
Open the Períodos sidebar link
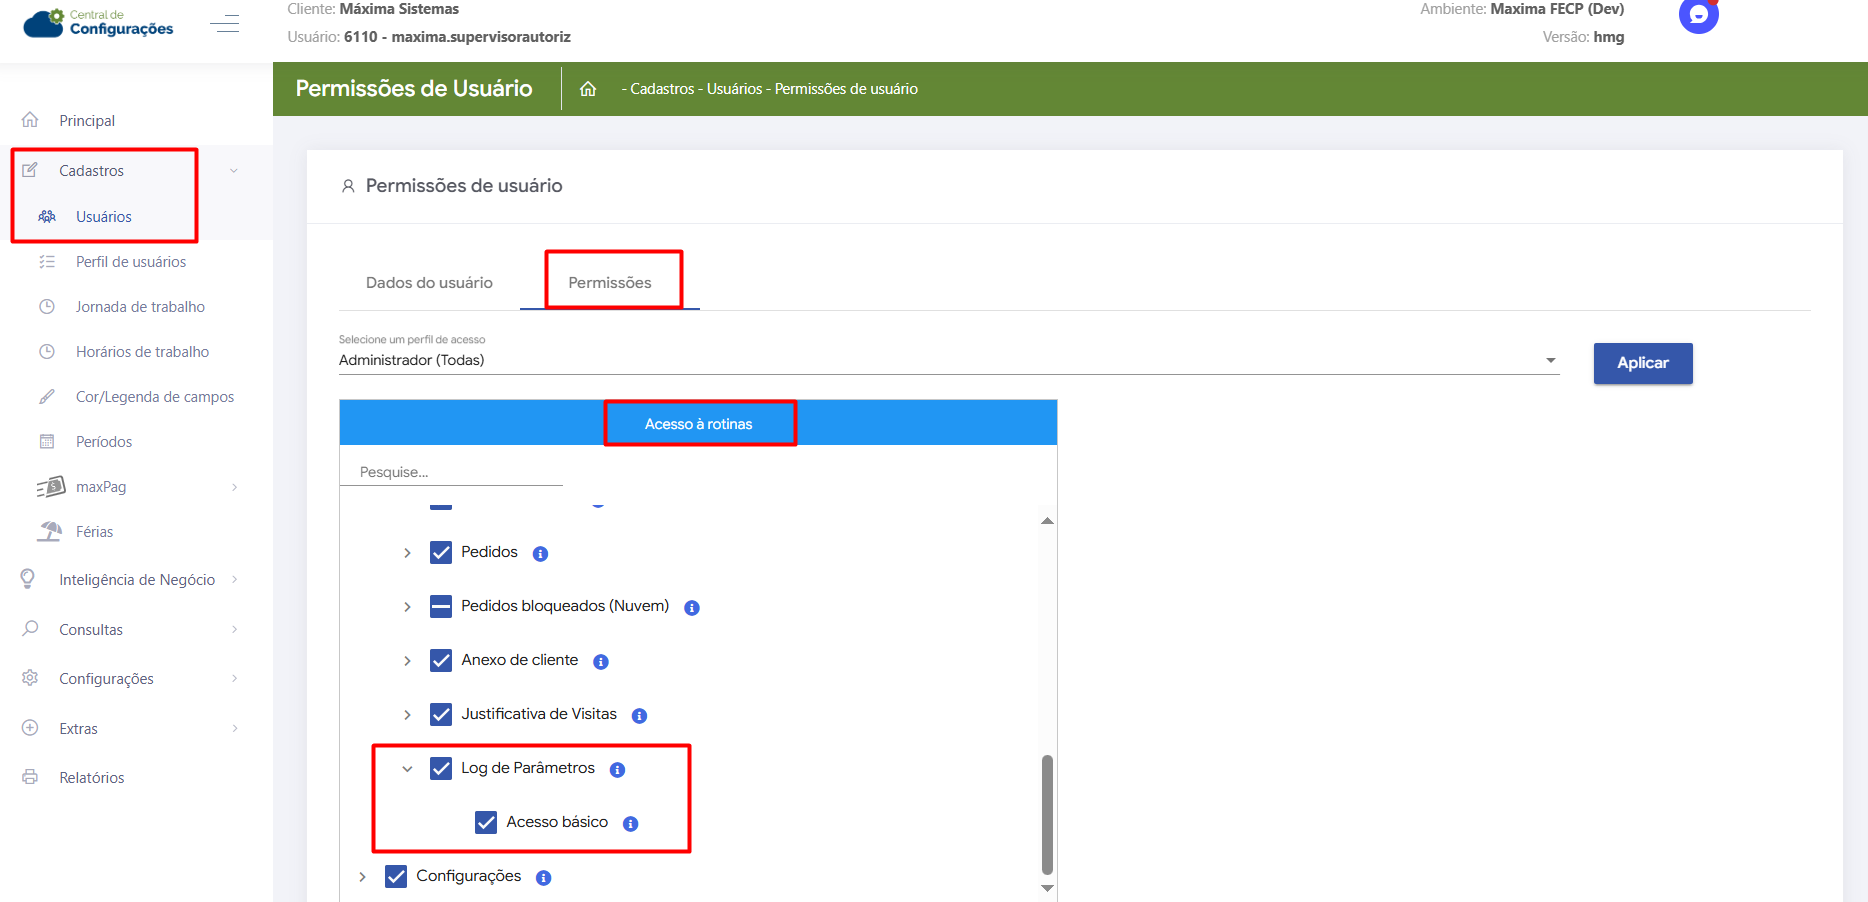coord(104,442)
